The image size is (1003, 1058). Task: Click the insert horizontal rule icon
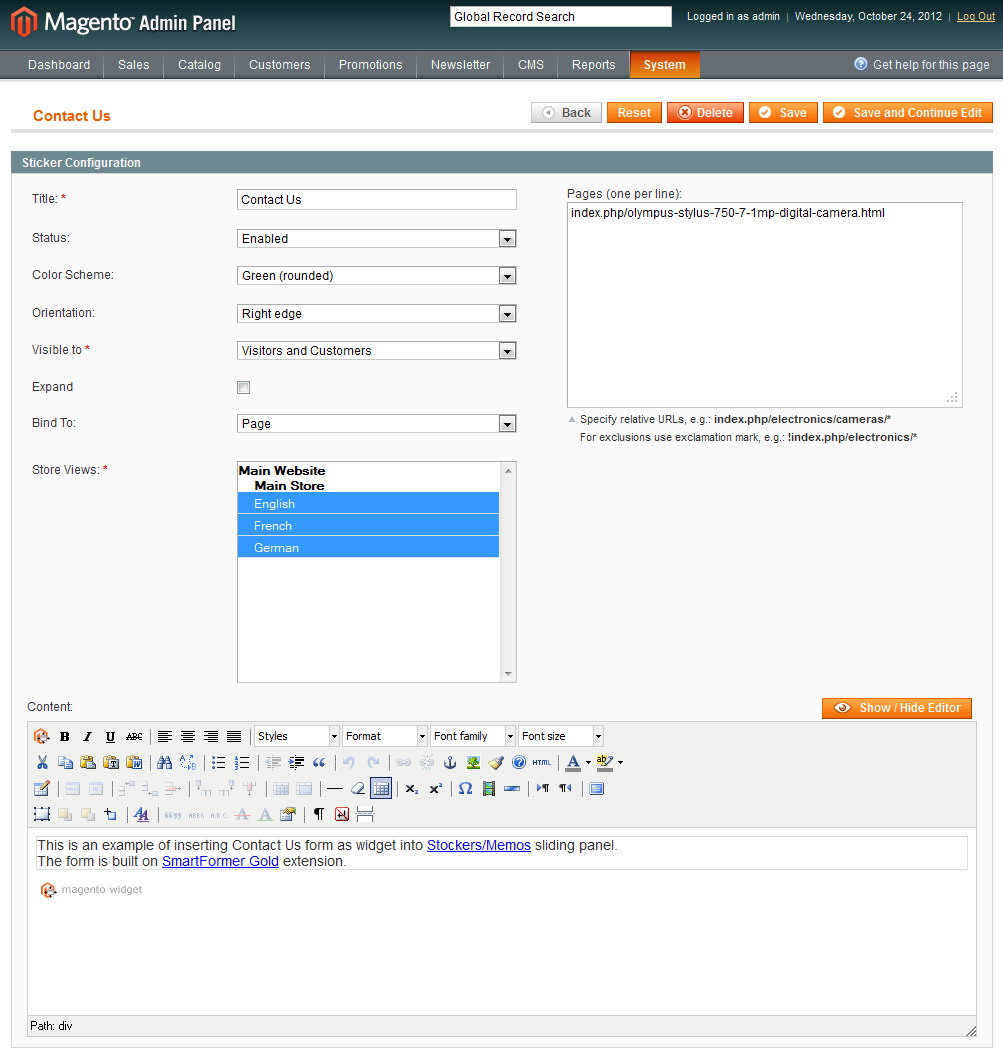[335, 788]
